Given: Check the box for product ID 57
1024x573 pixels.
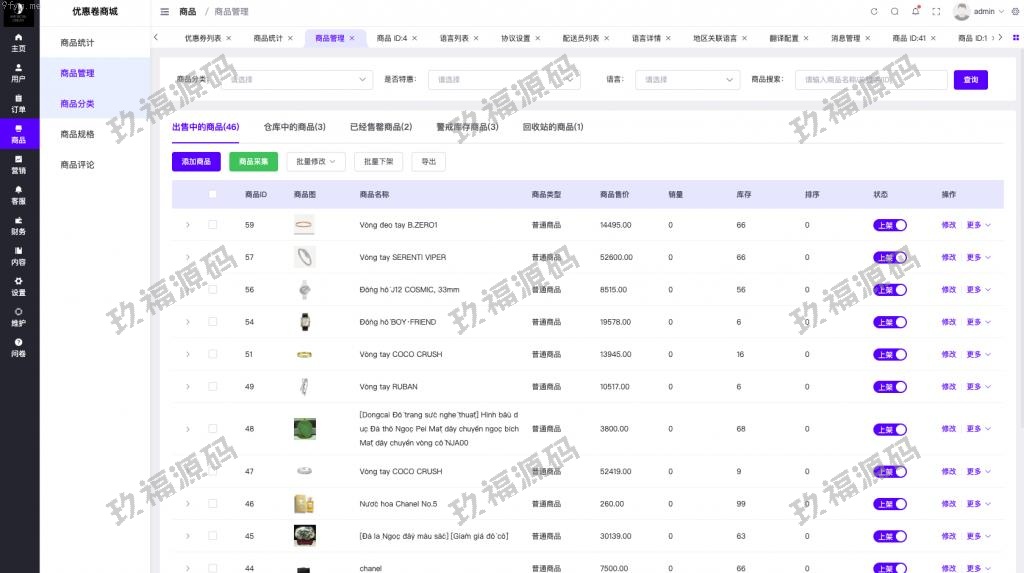Looking at the screenshot, I should (212, 257).
